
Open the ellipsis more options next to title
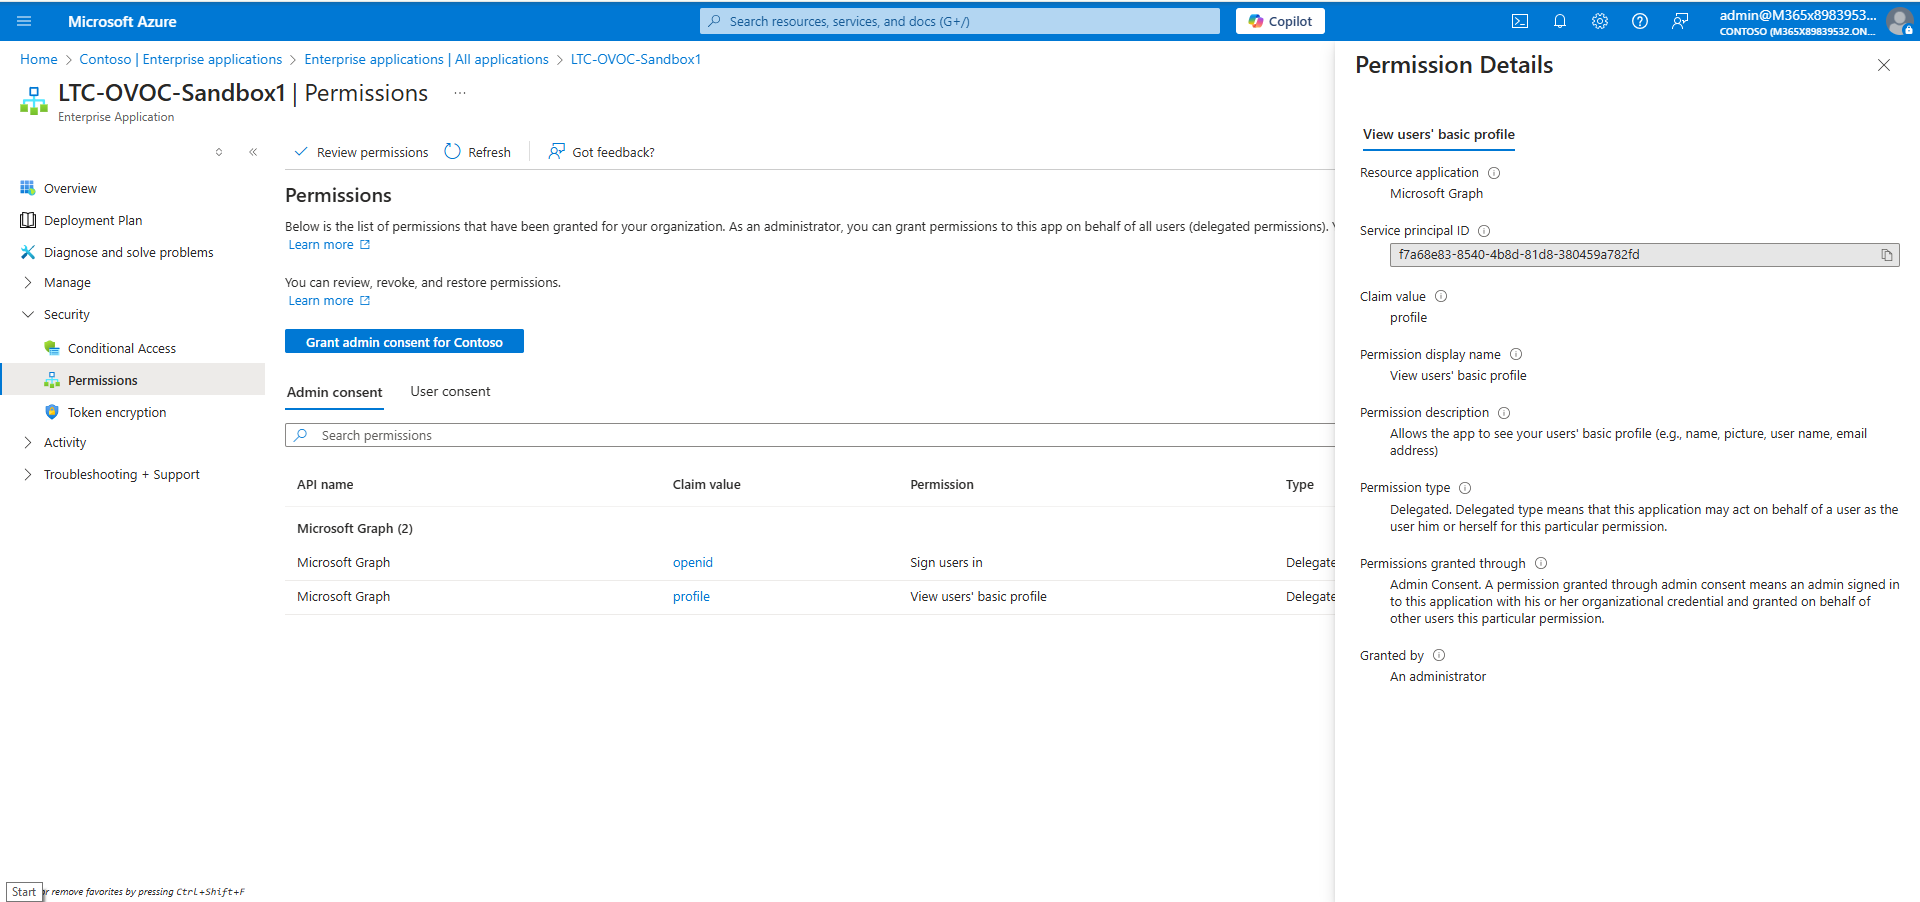tap(460, 93)
